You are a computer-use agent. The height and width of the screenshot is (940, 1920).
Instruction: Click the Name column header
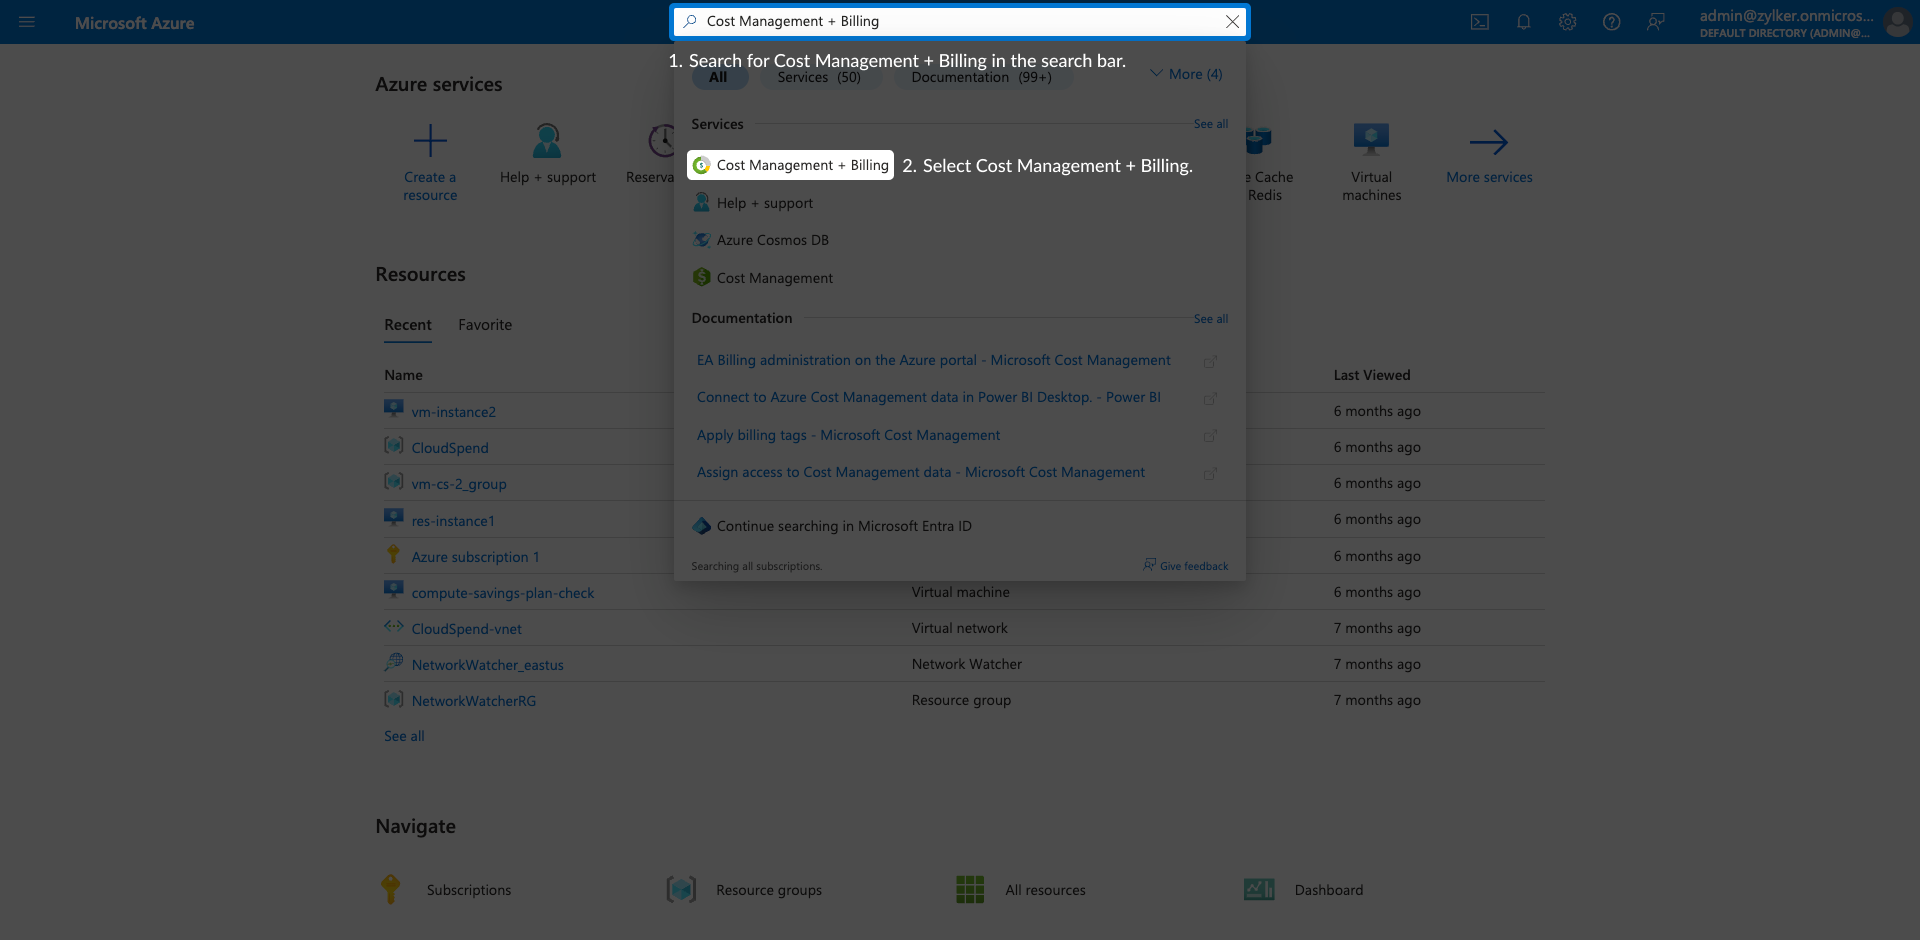coord(404,375)
